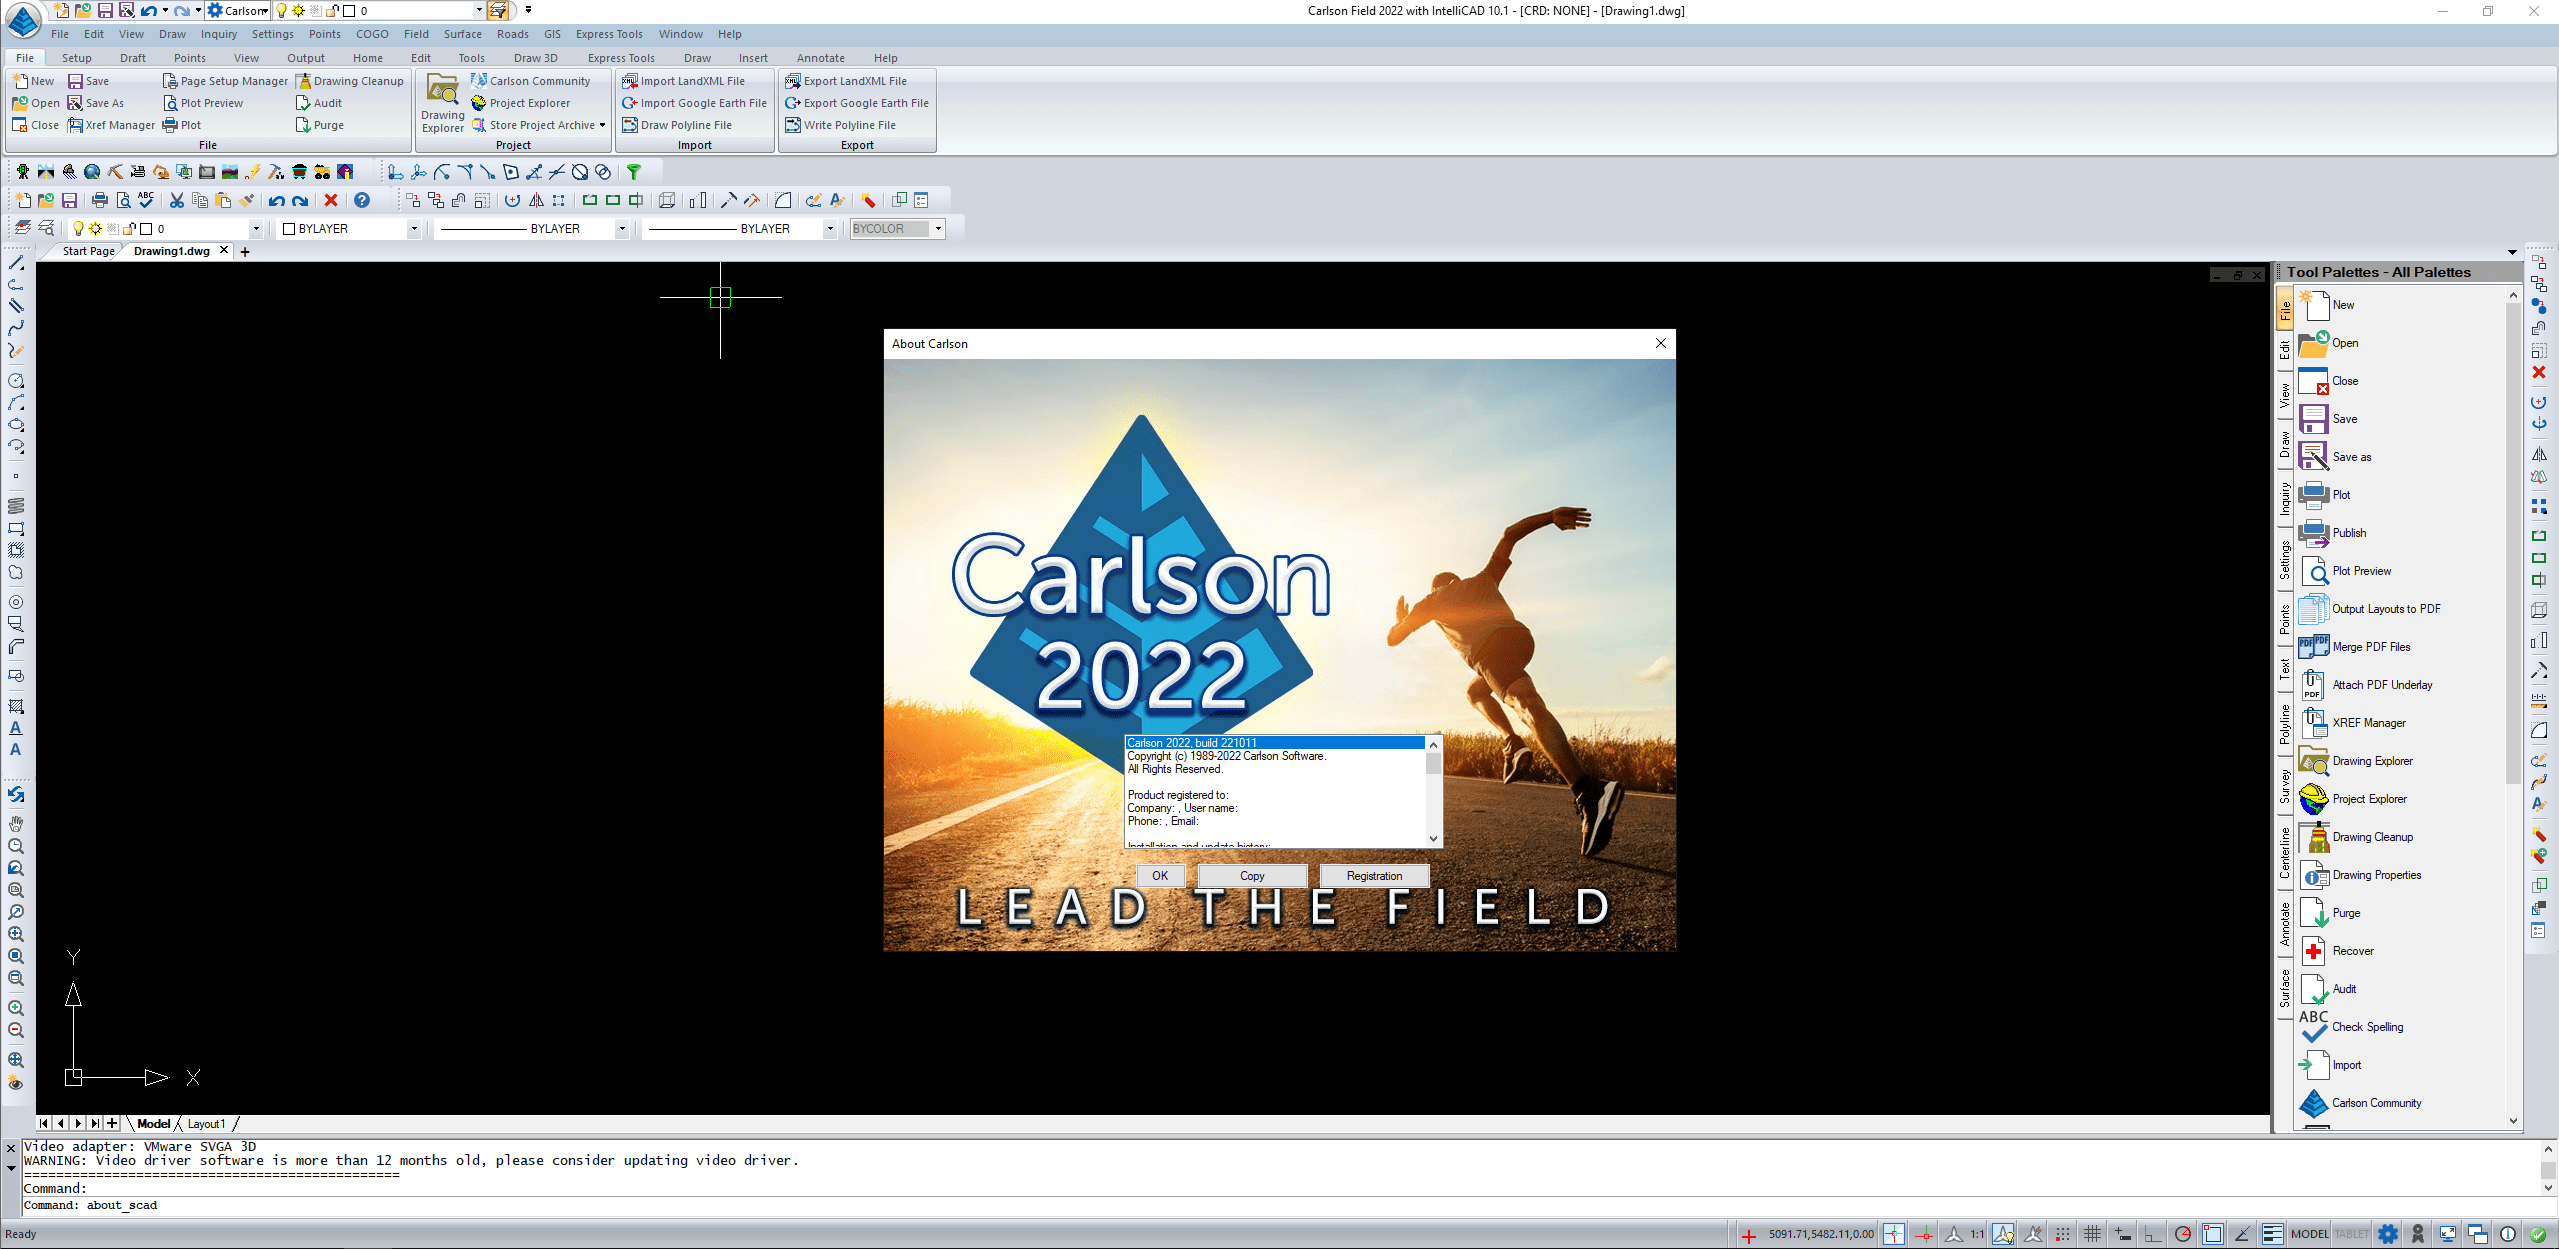2559x1249 pixels.
Task: Toggle MODEL space in status bar
Action: point(2309,1234)
